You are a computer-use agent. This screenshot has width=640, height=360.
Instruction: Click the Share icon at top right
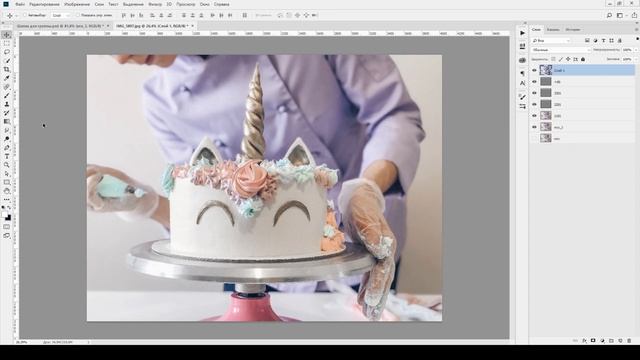tap(634, 15)
